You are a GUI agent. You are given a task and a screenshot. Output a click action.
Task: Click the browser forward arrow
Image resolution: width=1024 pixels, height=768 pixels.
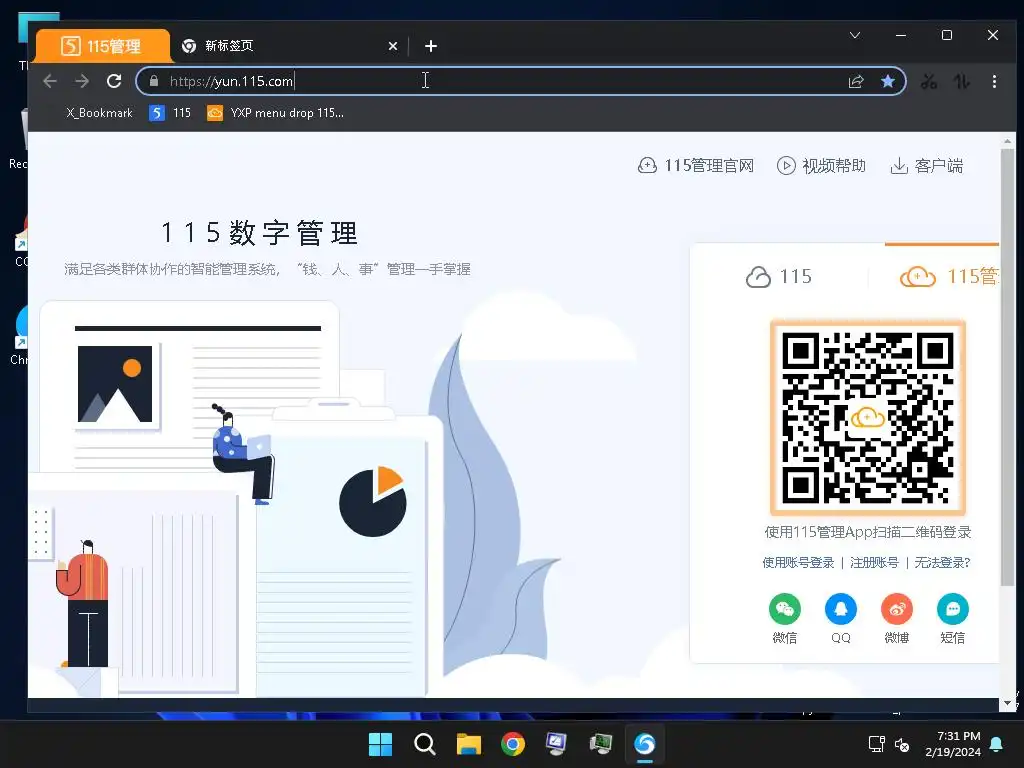pyautogui.click(x=82, y=81)
